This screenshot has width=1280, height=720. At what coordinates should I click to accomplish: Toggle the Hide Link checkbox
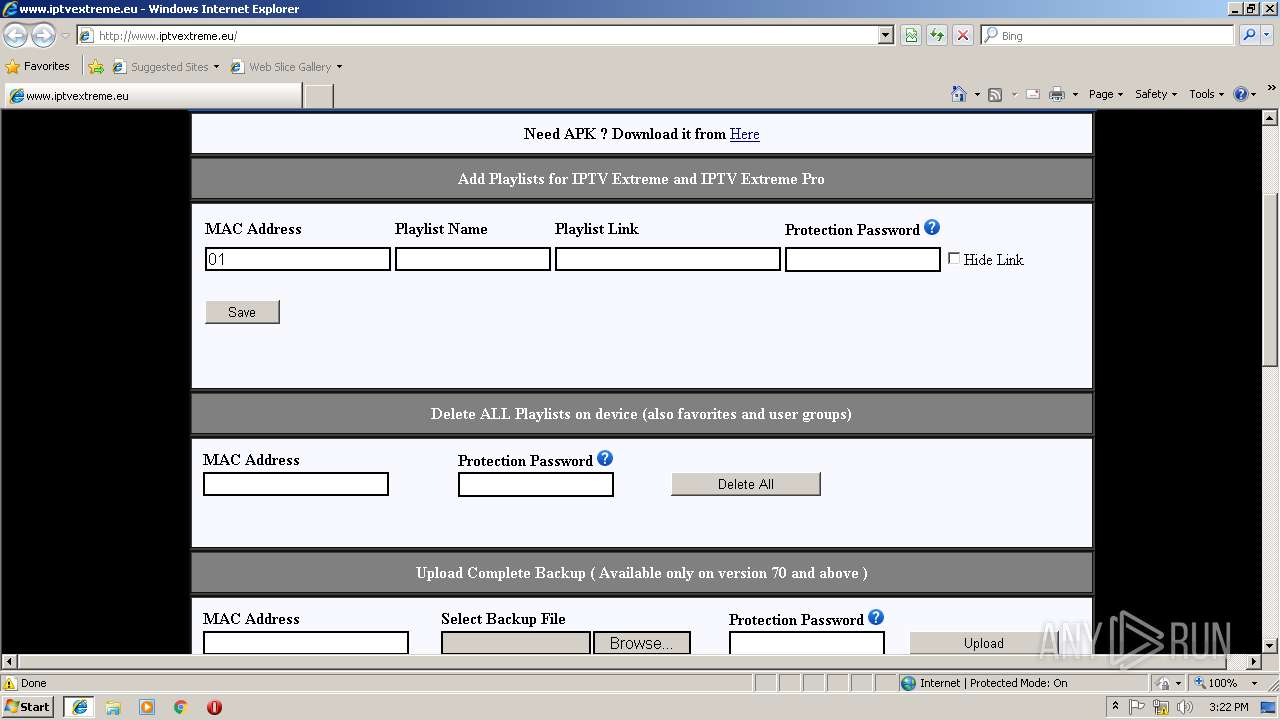coord(954,258)
